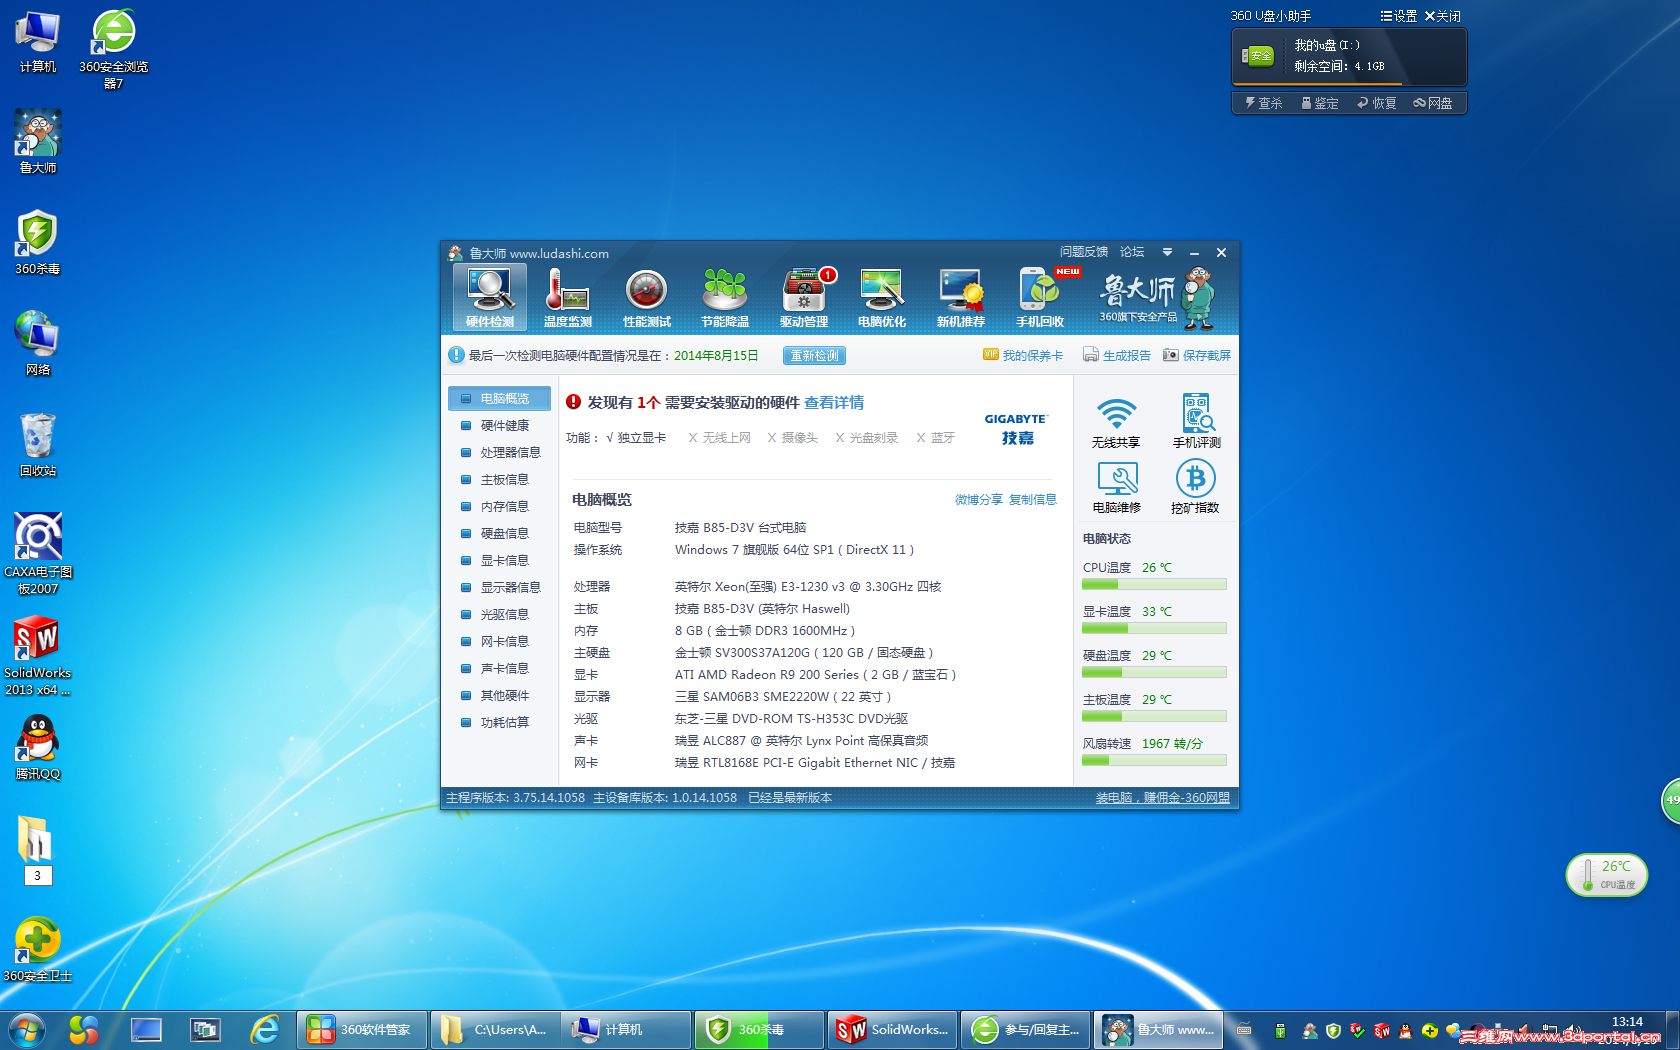Screen dimensions: 1680x1050
Task: Open the 挖矿指数 bitcoin mining index
Action: pos(1196,488)
